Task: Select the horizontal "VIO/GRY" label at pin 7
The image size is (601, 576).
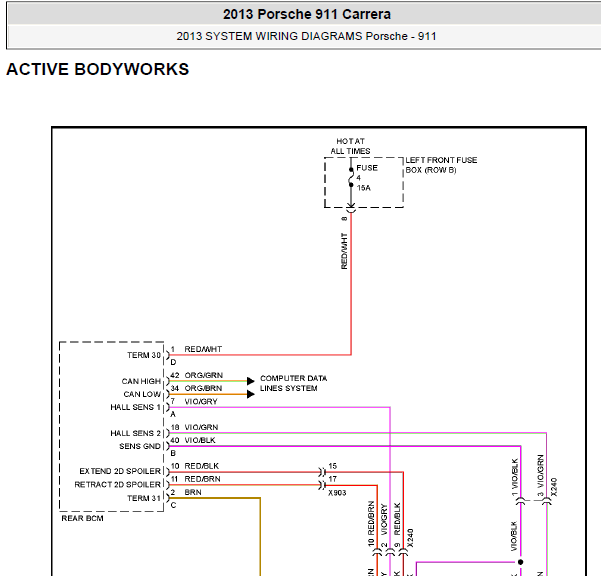Action: (x=201, y=401)
